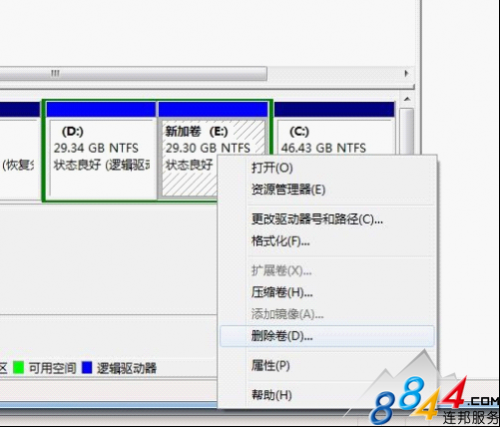The image size is (500, 427).
Task: Click 删除卷(D)... to delete volume
Action: (327, 336)
